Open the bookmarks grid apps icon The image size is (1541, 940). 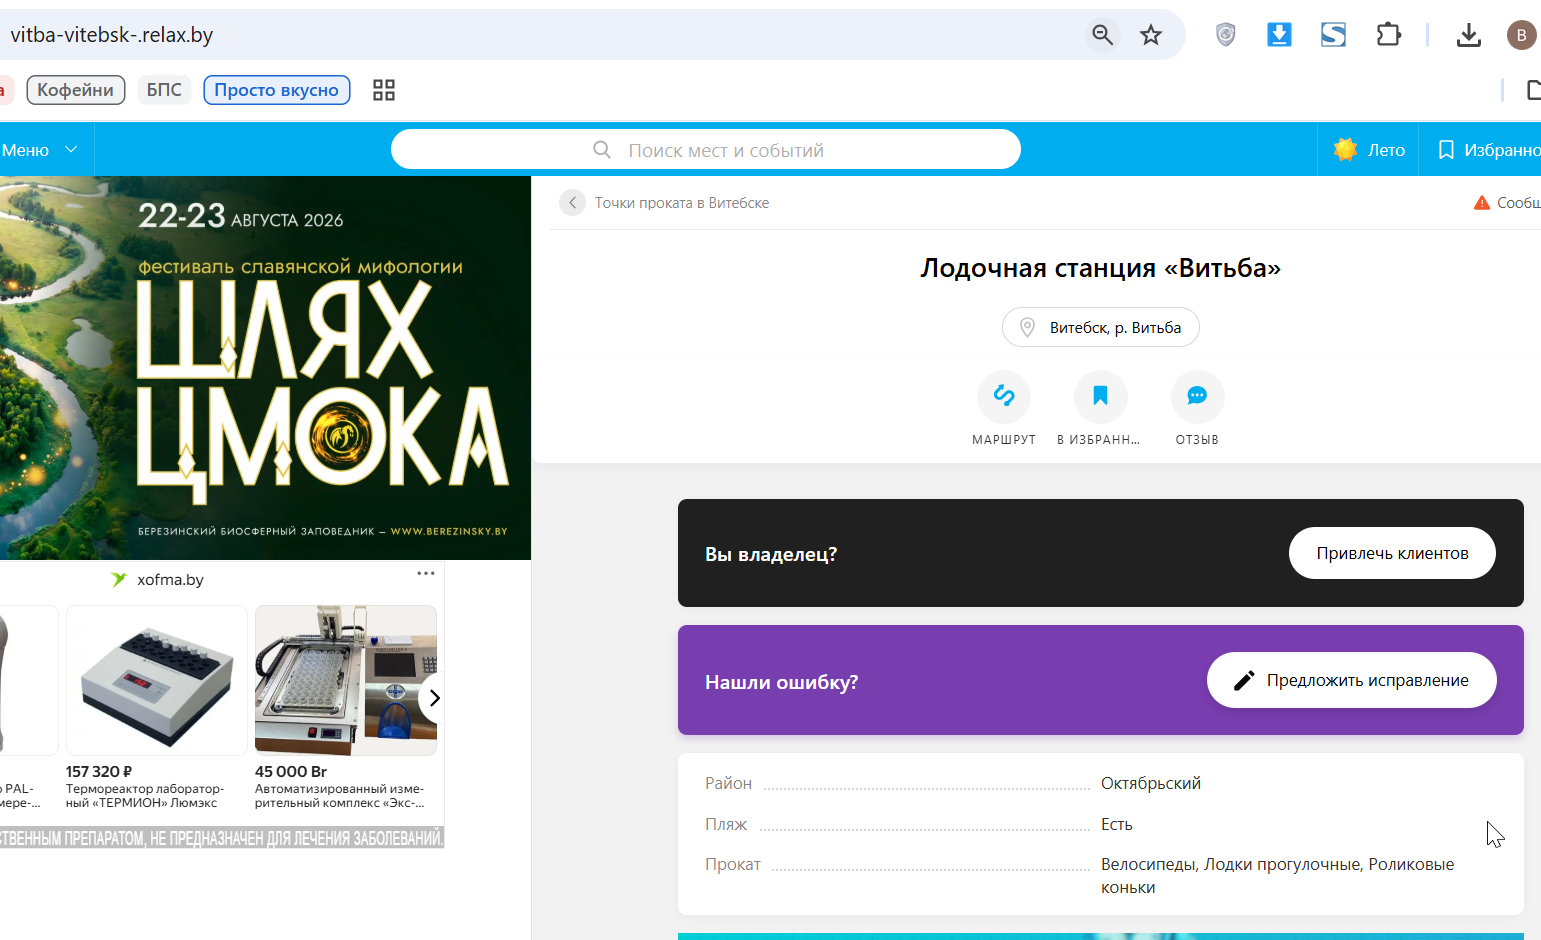[x=384, y=90]
